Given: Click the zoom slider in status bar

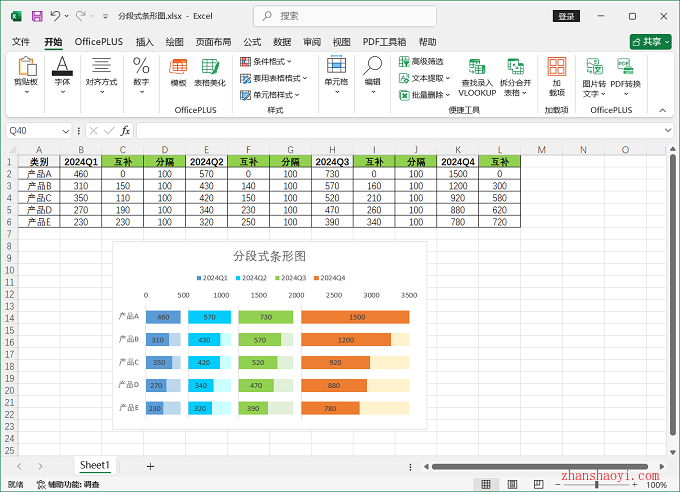Looking at the screenshot, I should point(597,485).
